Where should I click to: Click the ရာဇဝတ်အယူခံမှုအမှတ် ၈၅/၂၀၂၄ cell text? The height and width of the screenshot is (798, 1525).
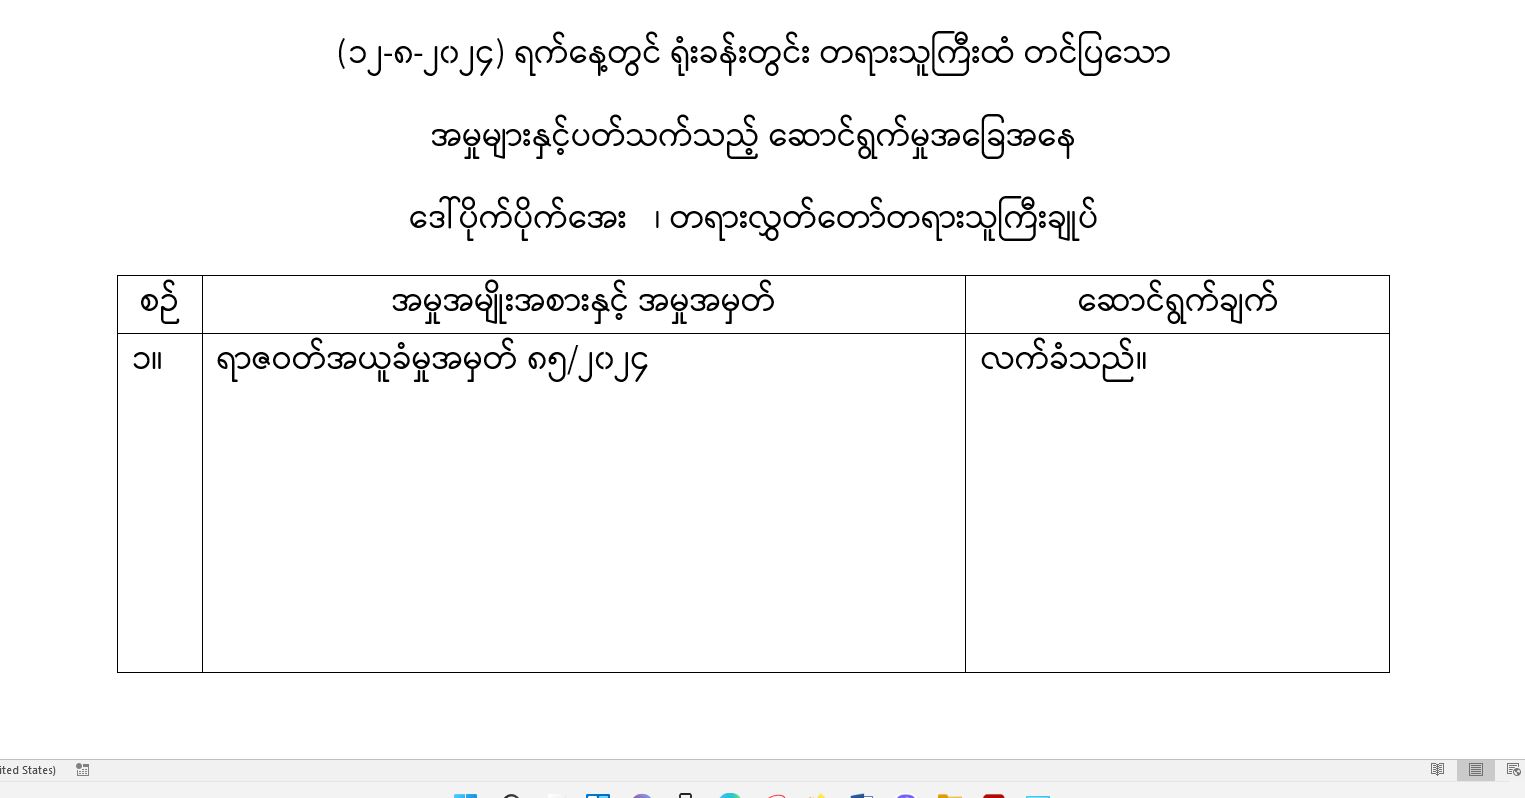[432, 362]
